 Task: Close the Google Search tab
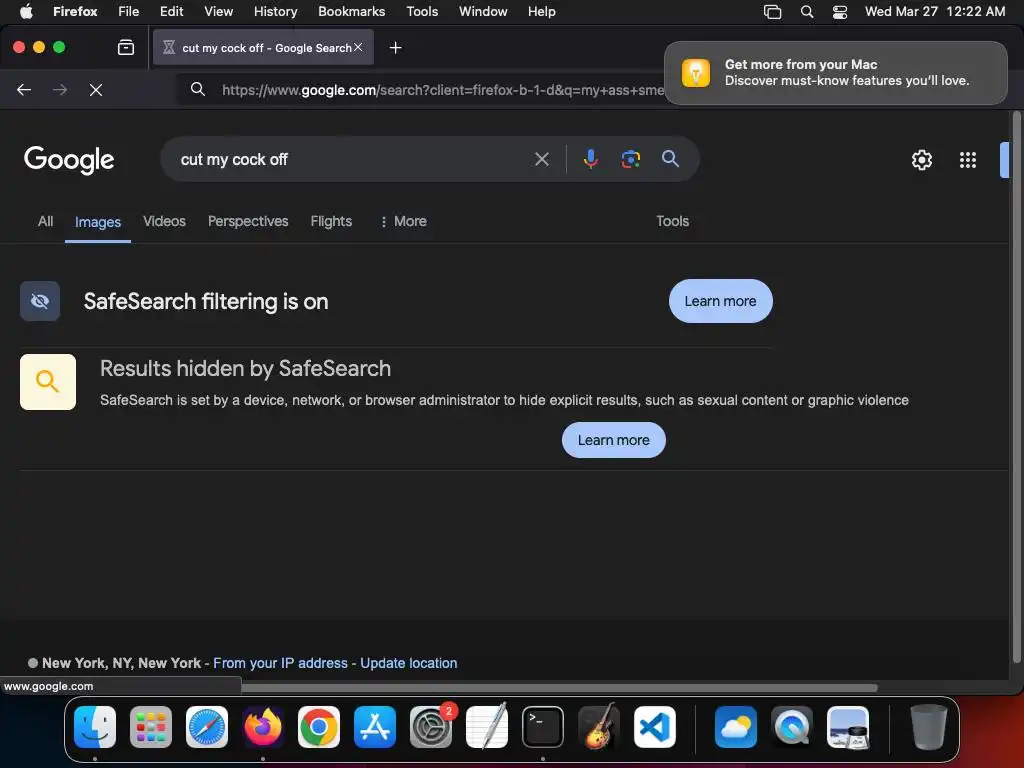click(358, 47)
